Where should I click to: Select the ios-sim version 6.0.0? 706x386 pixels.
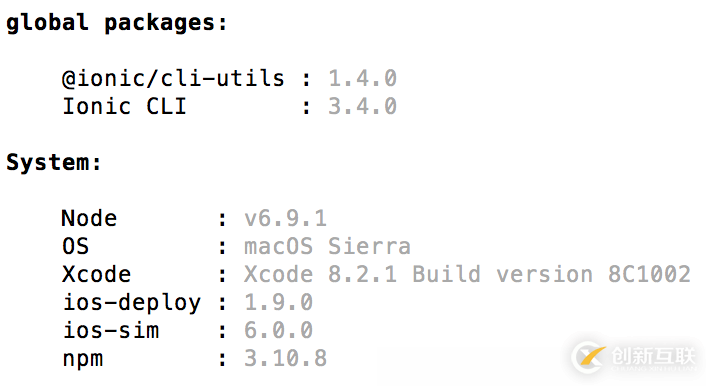tap(278, 330)
